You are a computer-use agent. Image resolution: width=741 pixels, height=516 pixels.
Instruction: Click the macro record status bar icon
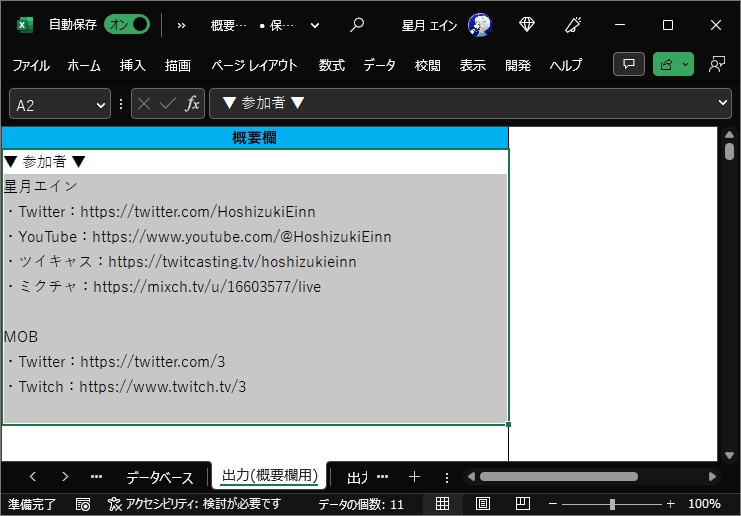[x=83, y=504]
